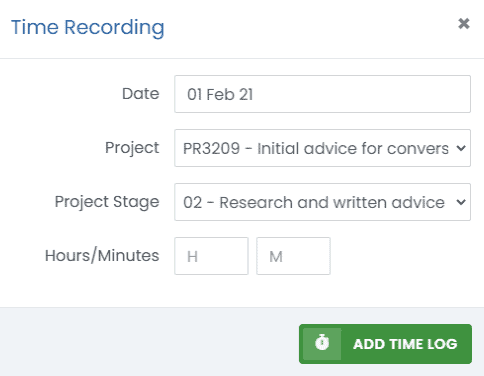Focus the Minutes (M) input box
The width and height of the screenshot is (484, 376).
click(x=293, y=256)
